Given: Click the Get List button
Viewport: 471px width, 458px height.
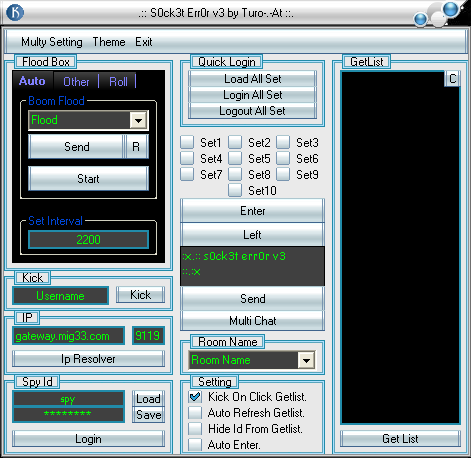Looking at the screenshot, I should pyautogui.click(x=400, y=439).
